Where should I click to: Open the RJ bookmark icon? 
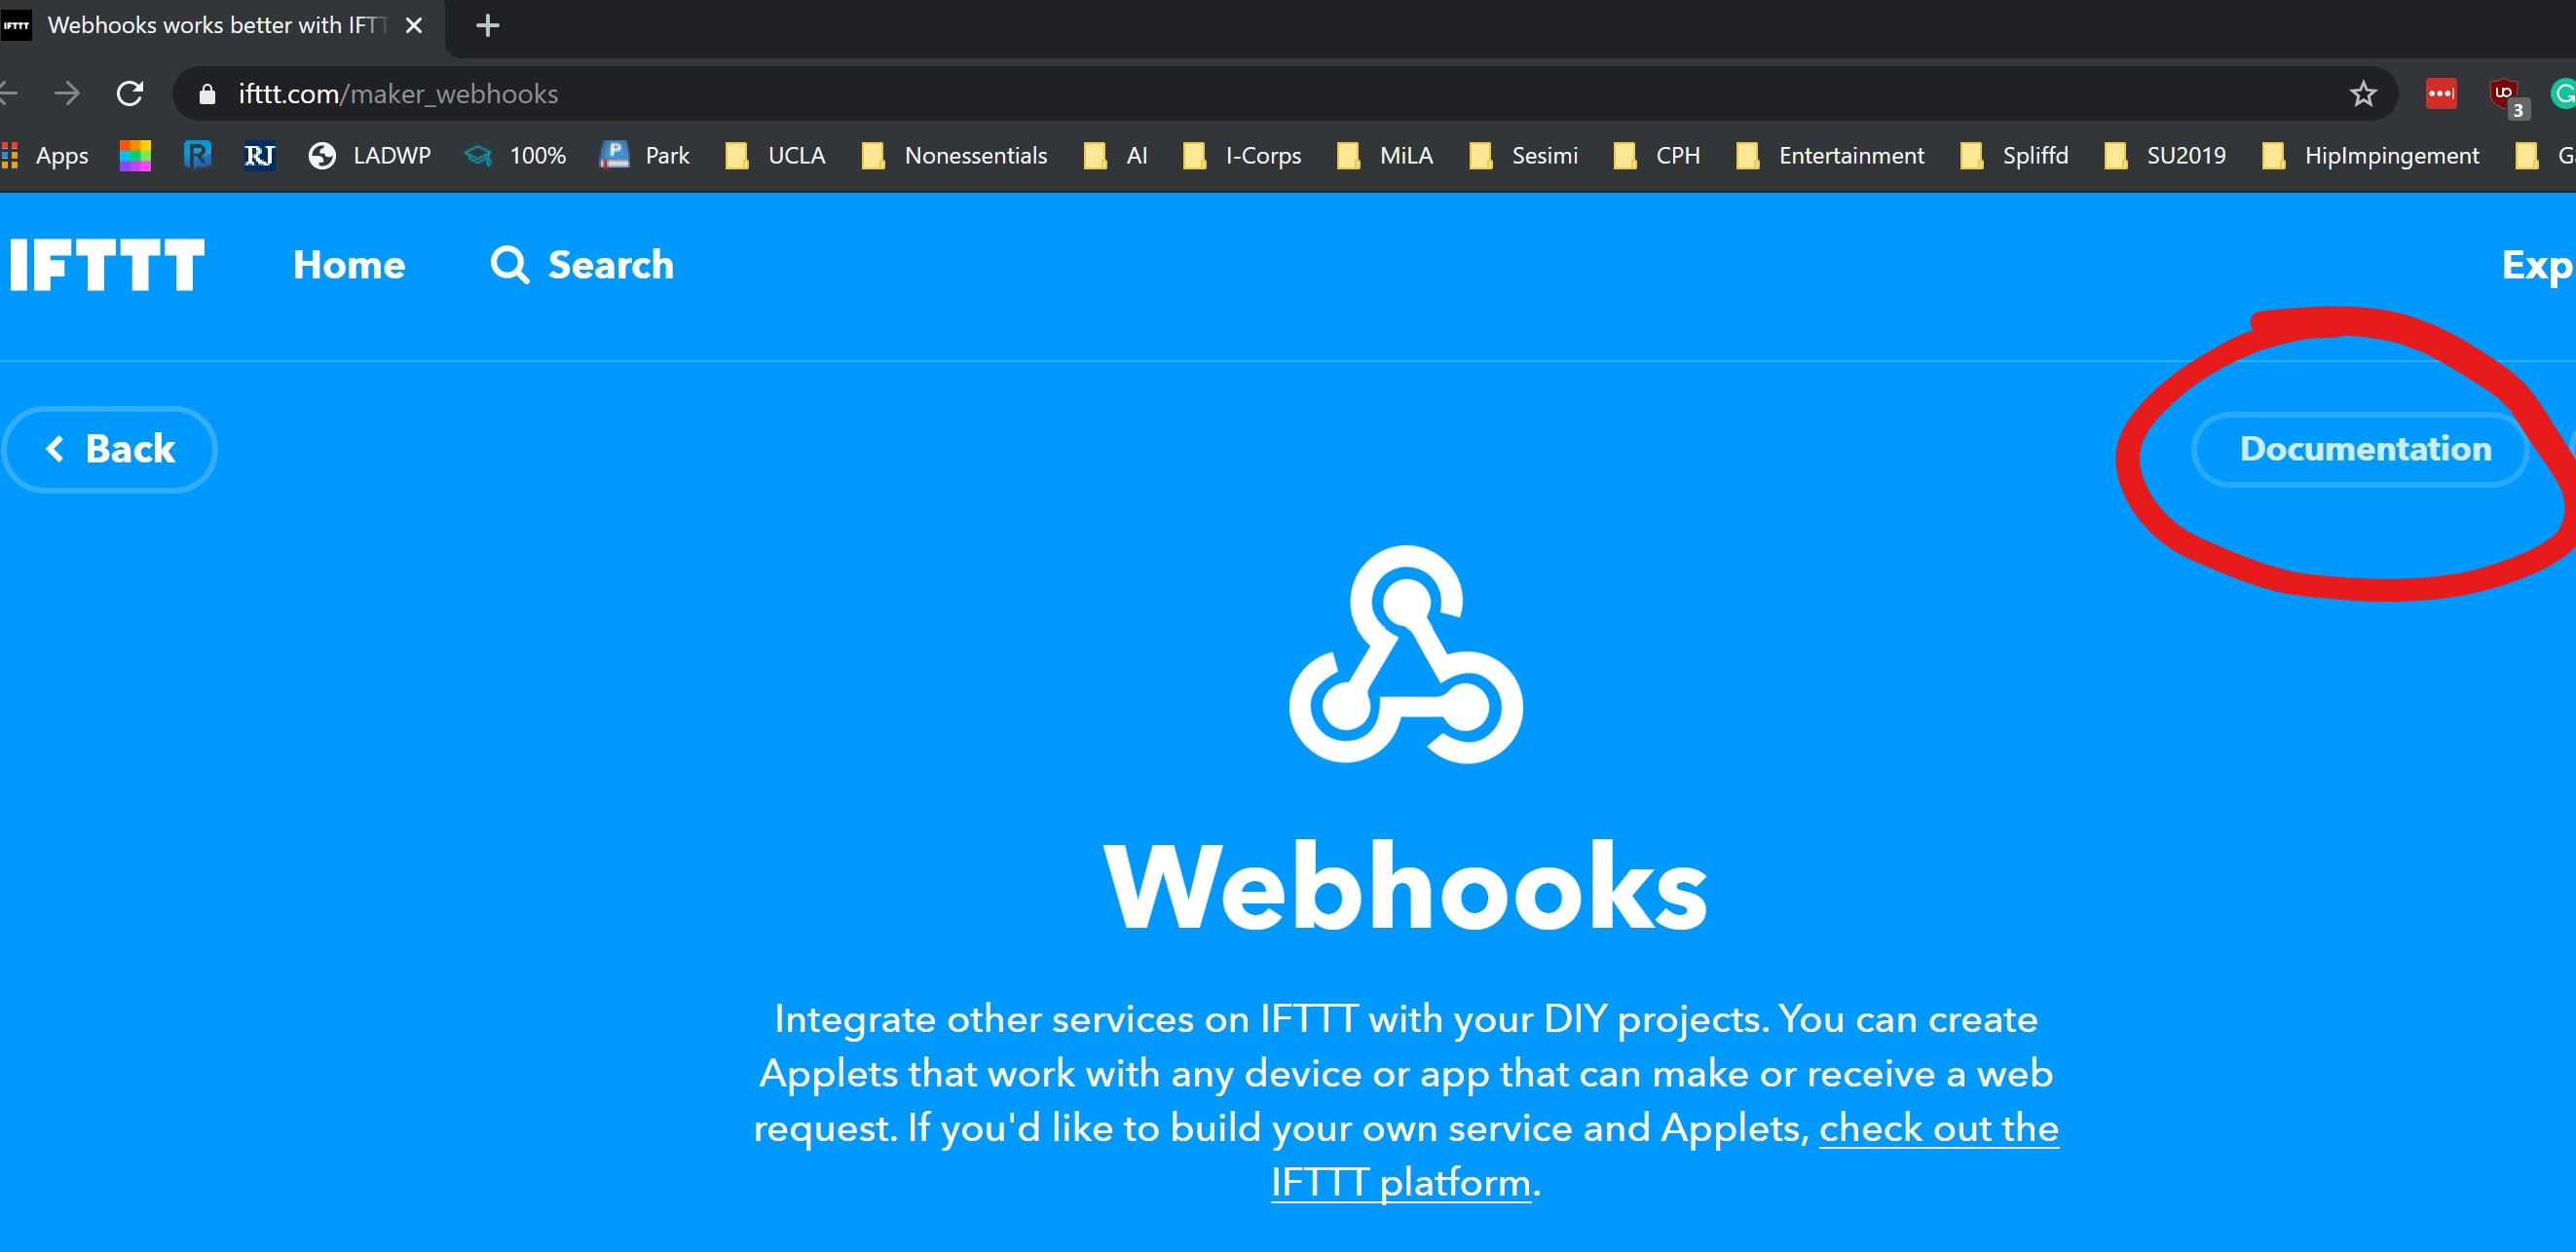pyautogui.click(x=259, y=156)
